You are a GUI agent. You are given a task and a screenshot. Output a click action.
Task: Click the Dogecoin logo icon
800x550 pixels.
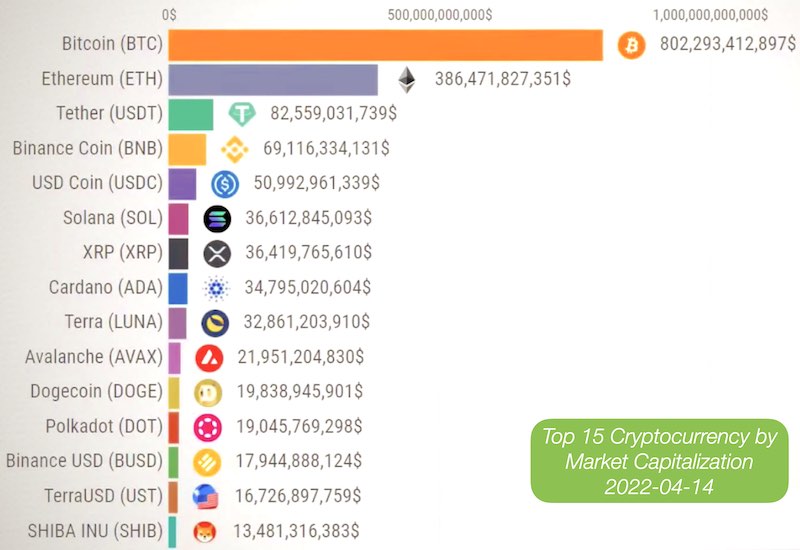[208, 393]
